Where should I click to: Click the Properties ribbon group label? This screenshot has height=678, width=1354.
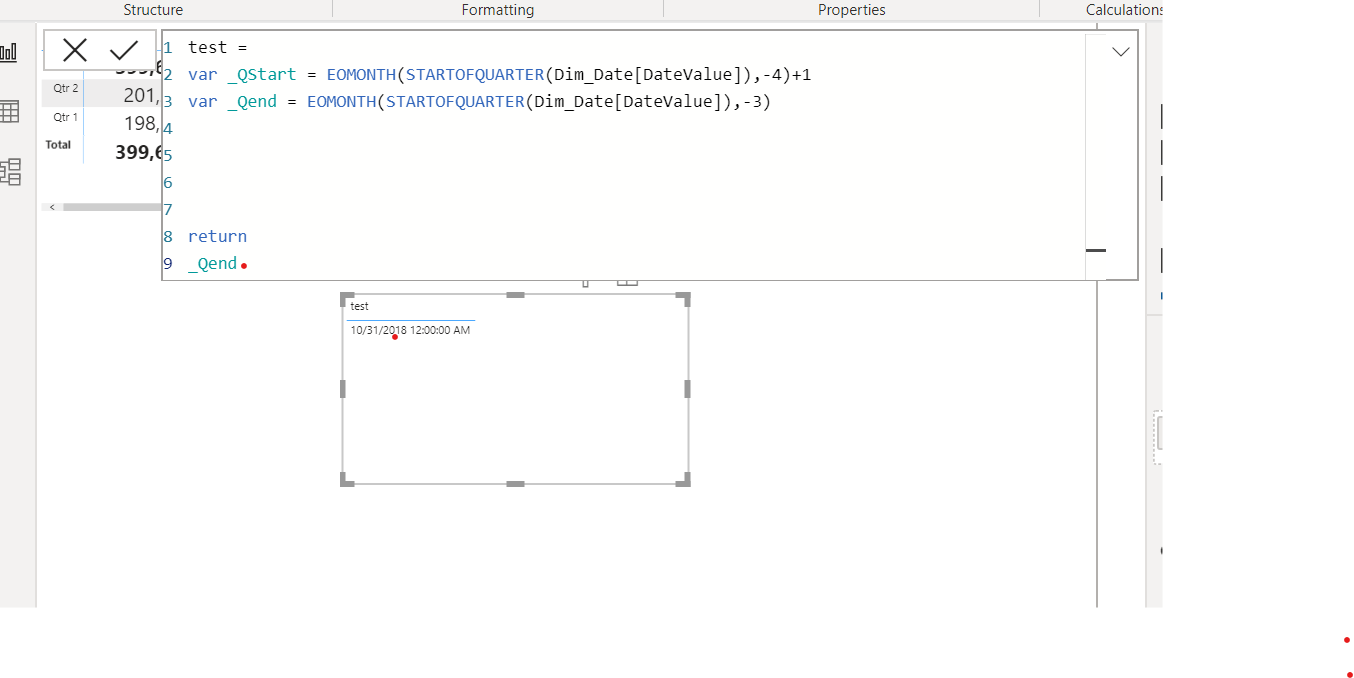pyautogui.click(x=852, y=10)
